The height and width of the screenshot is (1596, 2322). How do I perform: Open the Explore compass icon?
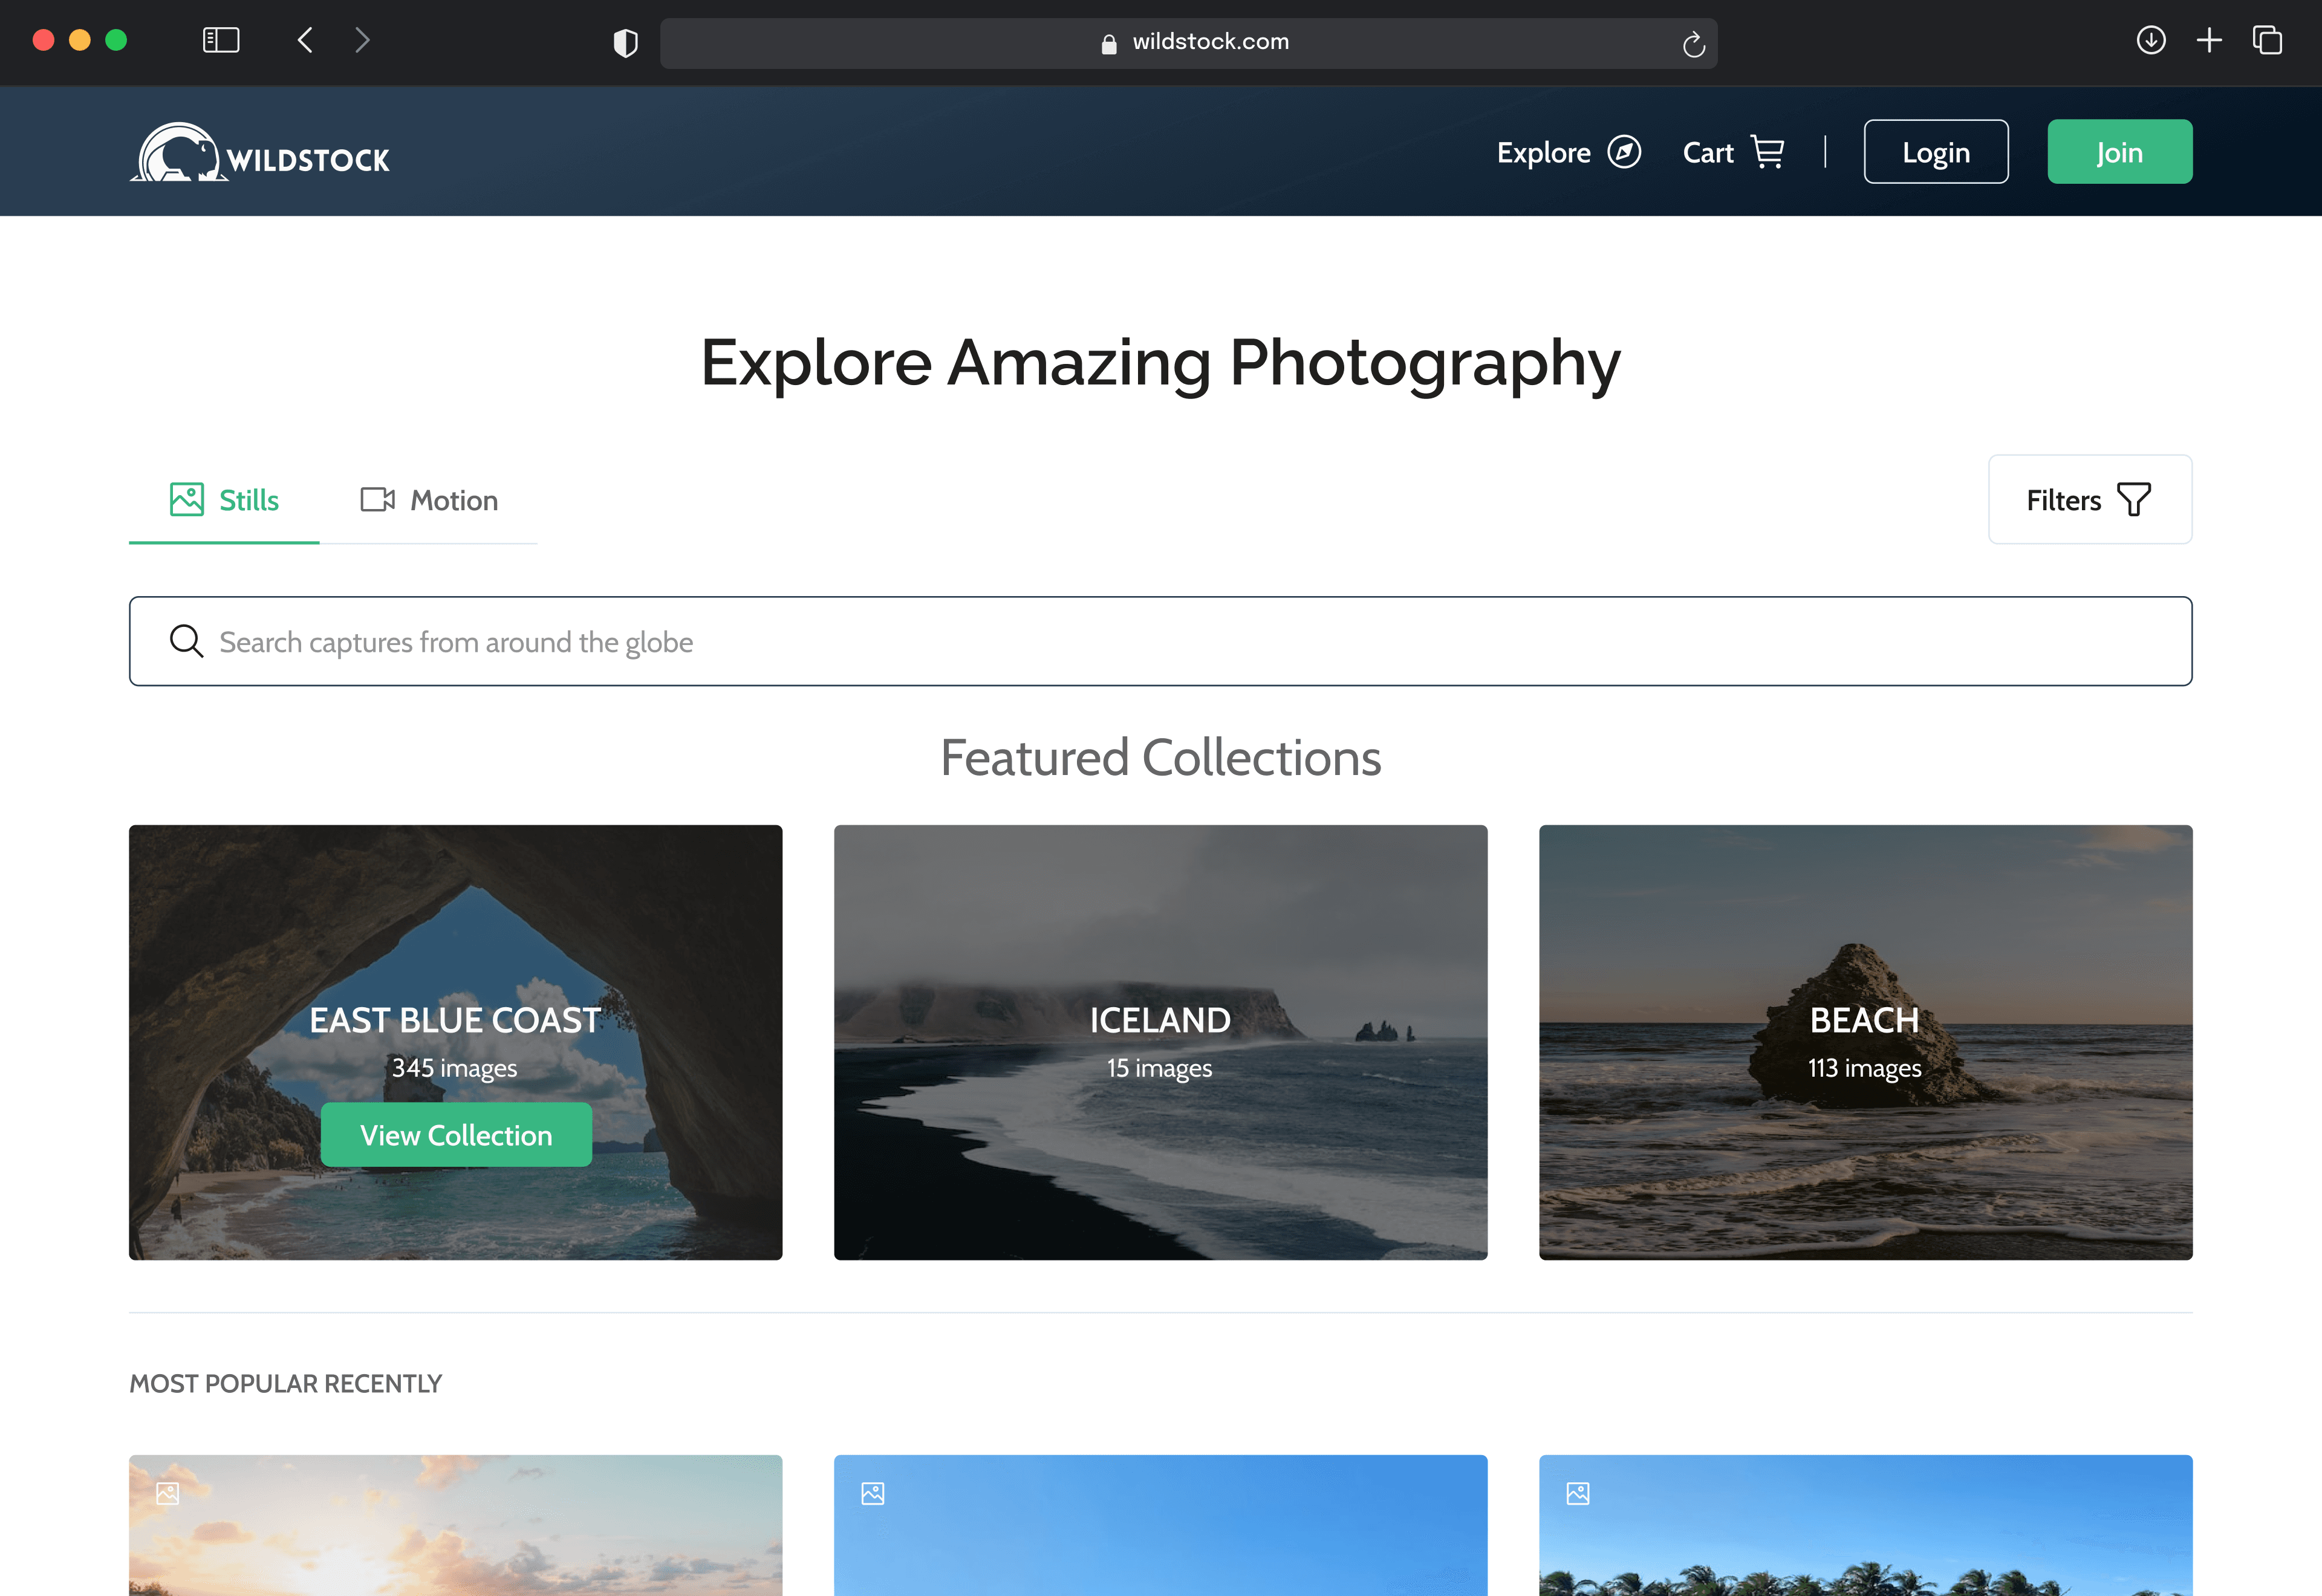pos(1623,152)
